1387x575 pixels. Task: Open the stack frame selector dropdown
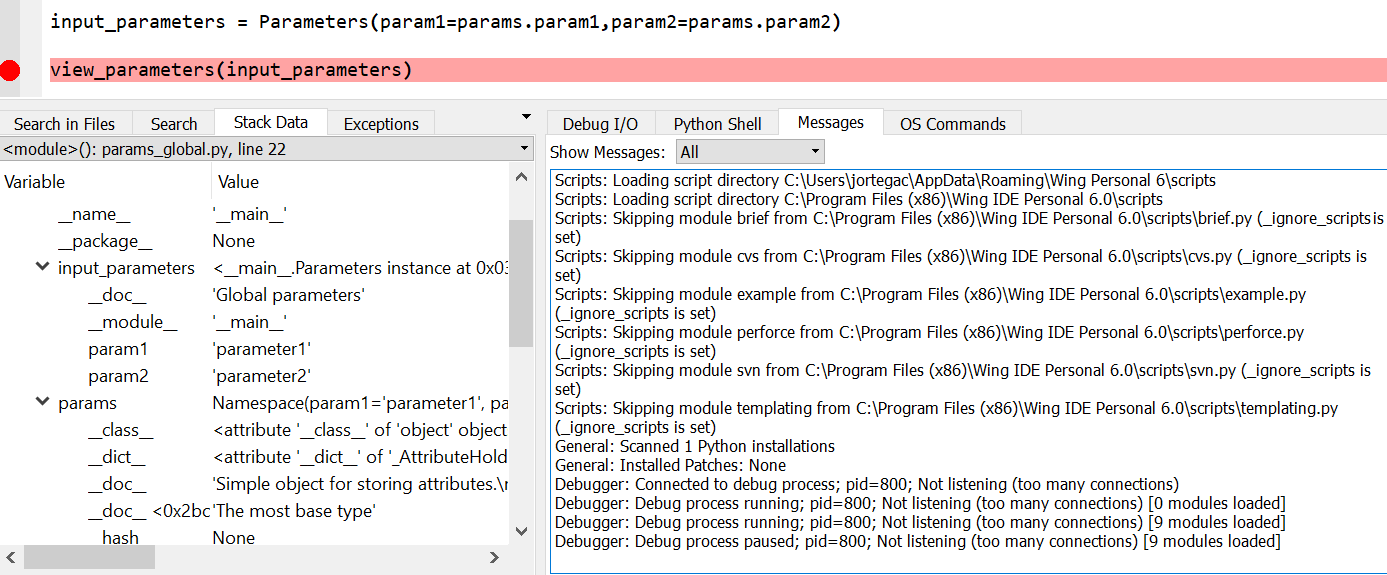click(525, 149)
